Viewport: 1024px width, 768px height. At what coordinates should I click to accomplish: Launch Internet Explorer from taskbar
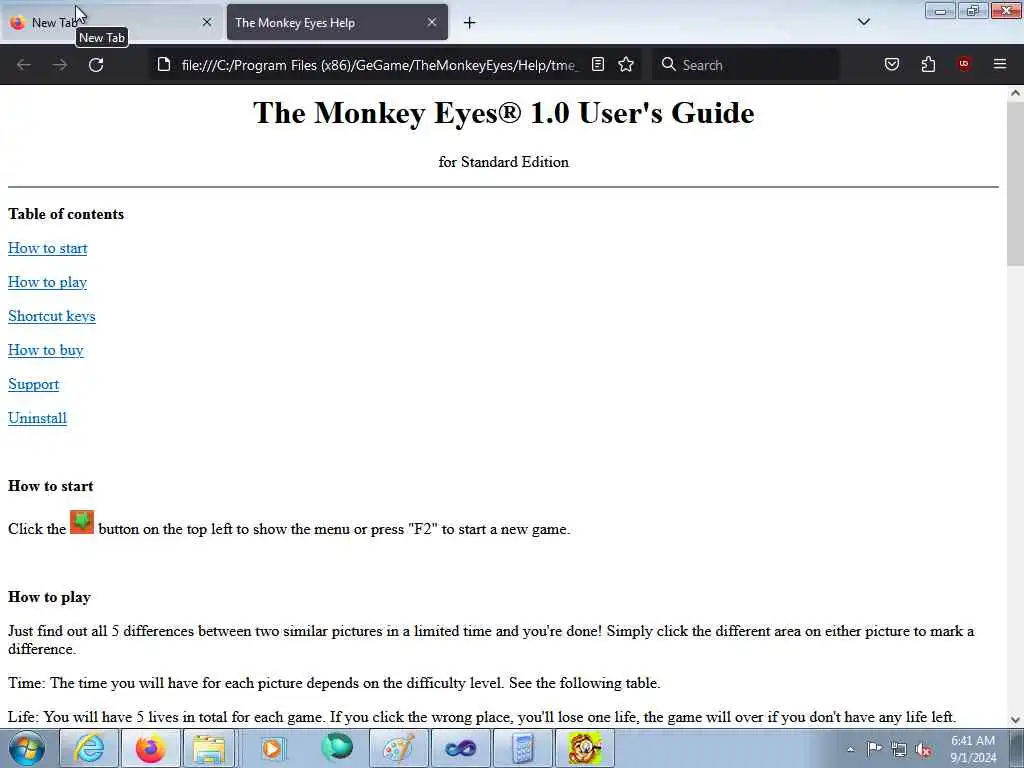pos(88,748)
